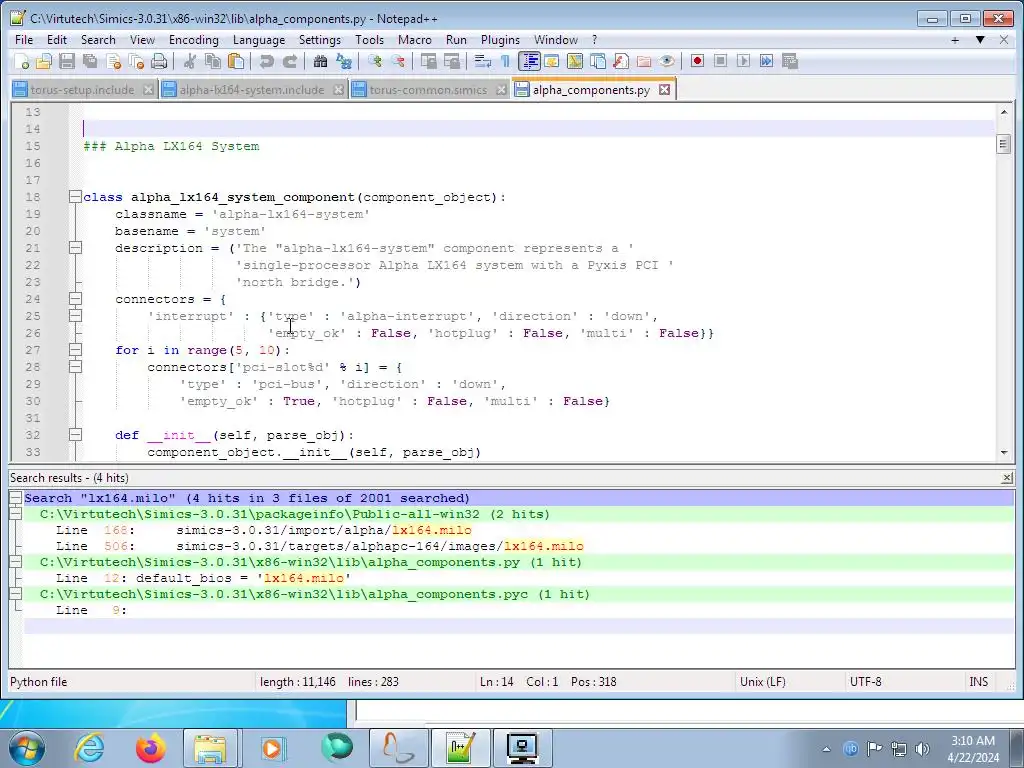
Task: Toggle synchronize vertical scrolling icon
Action: pos(429,61)
